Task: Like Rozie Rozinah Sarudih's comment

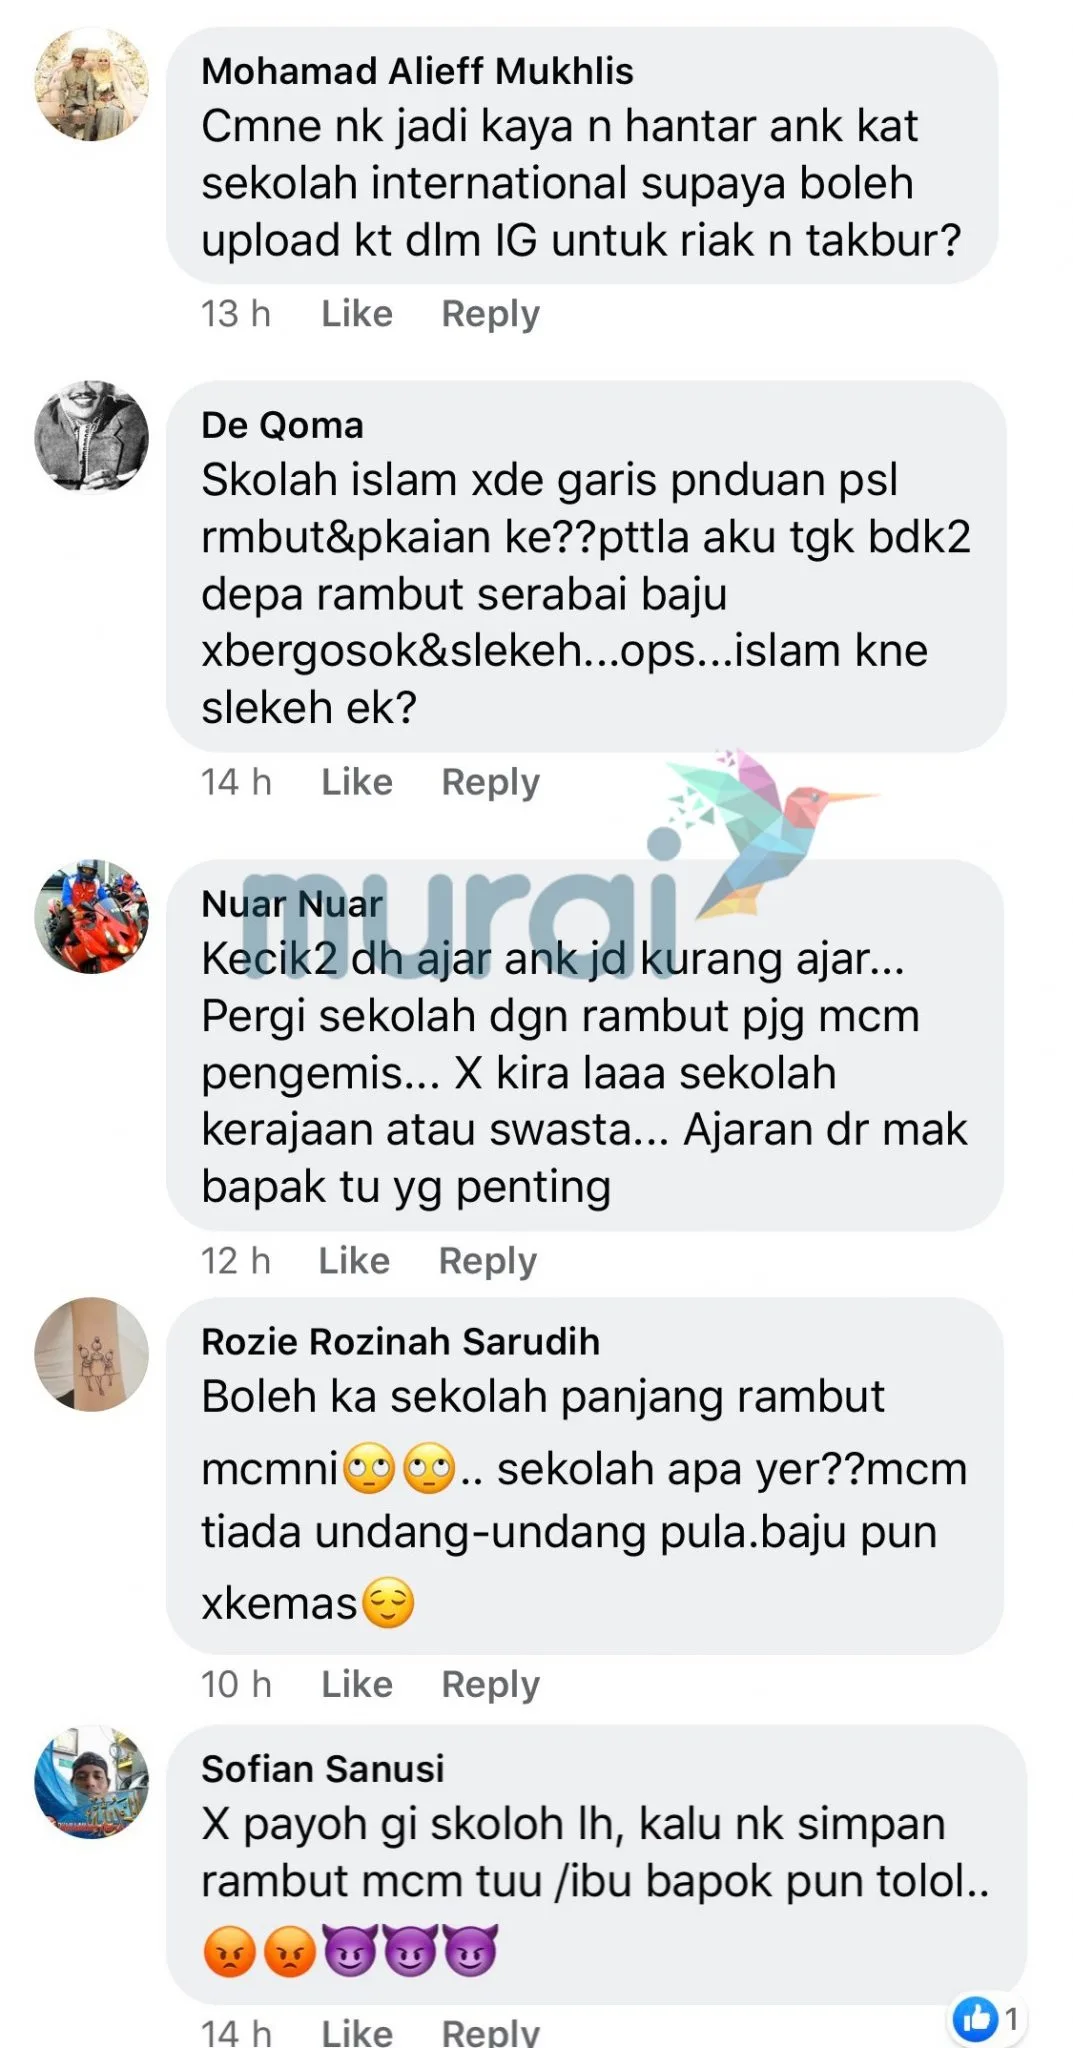Action: point(357,1684)
